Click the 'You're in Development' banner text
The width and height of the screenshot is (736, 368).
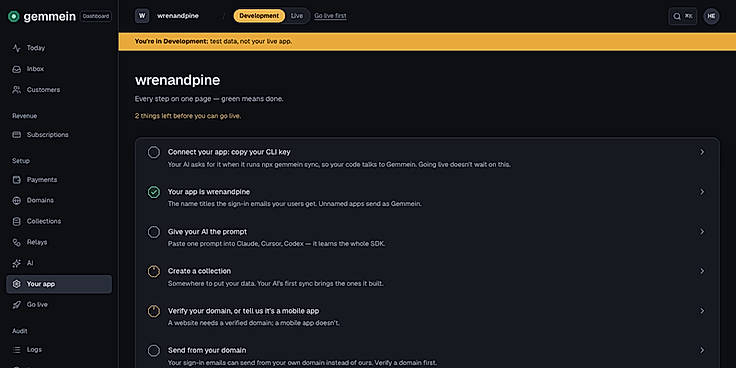(x=213, y=41)
